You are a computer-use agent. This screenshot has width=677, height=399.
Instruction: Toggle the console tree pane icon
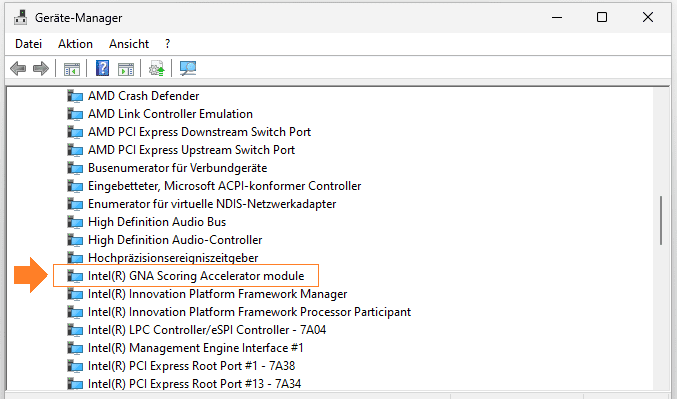click(x=72, y=69)
